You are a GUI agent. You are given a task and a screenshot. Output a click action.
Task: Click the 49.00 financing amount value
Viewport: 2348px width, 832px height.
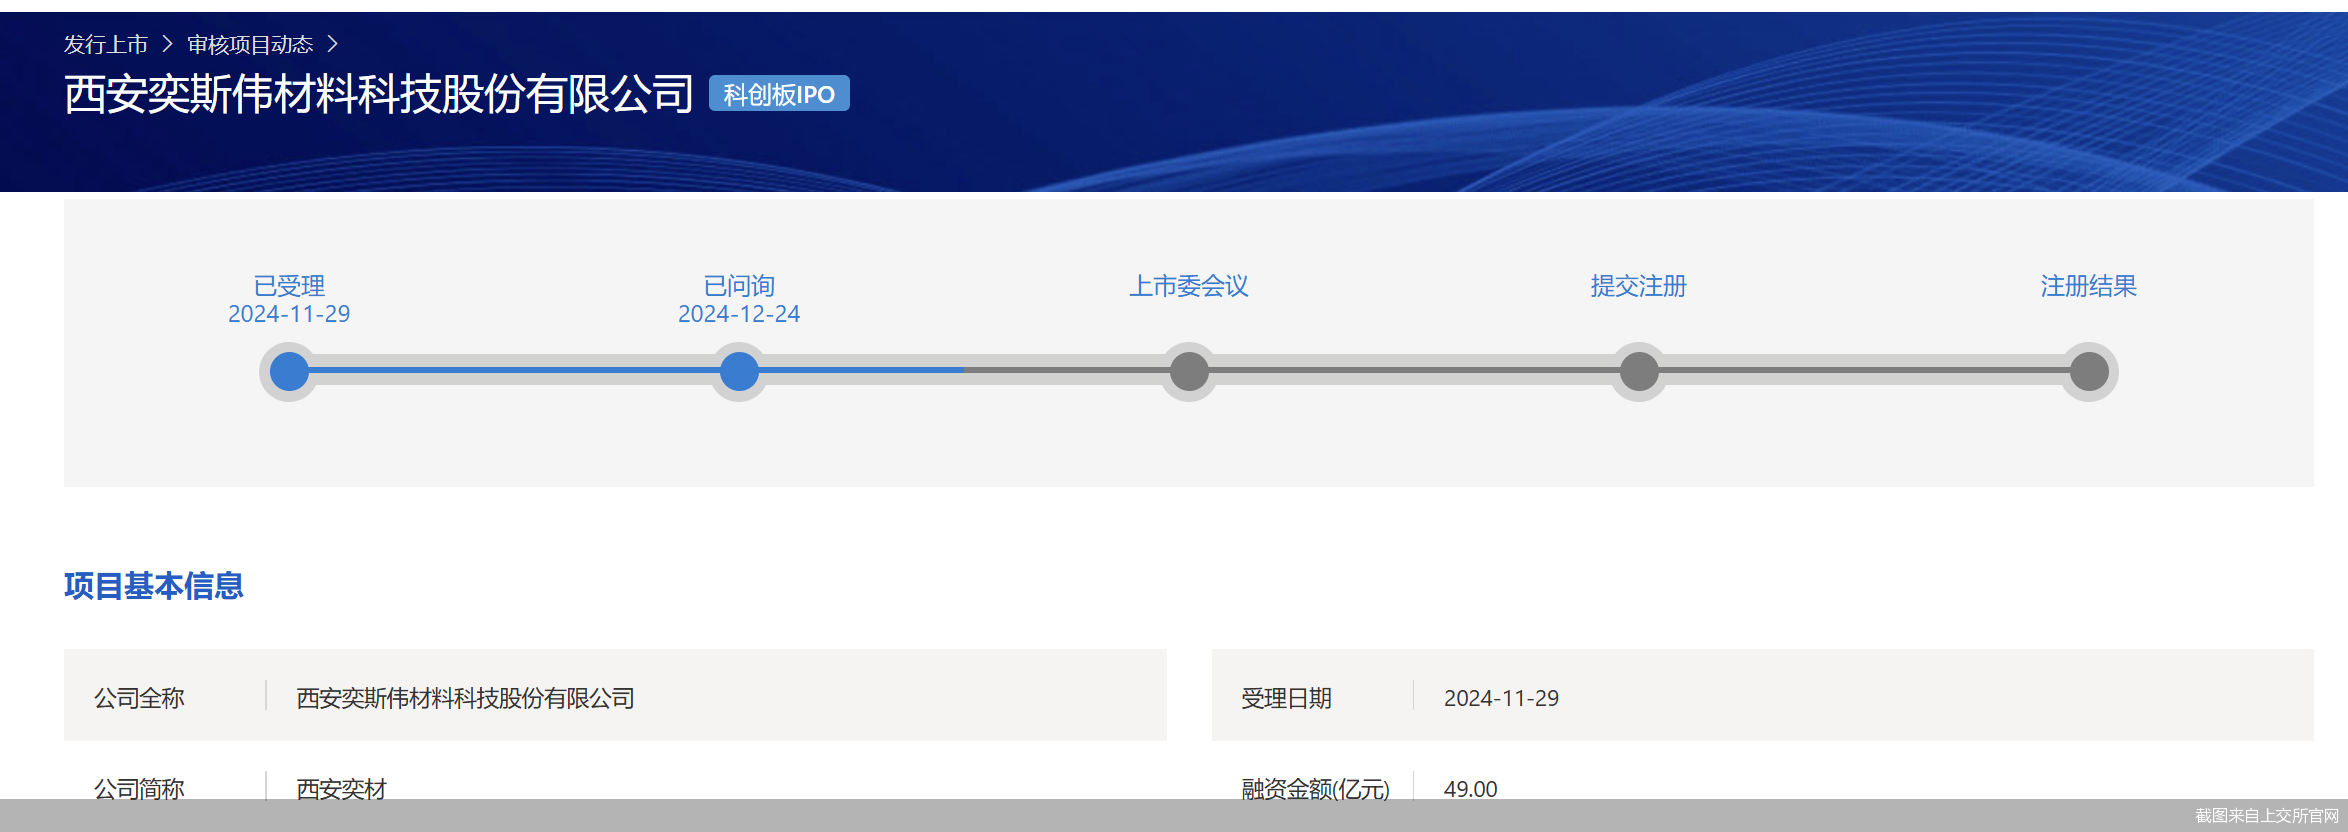pos(1470,788)
